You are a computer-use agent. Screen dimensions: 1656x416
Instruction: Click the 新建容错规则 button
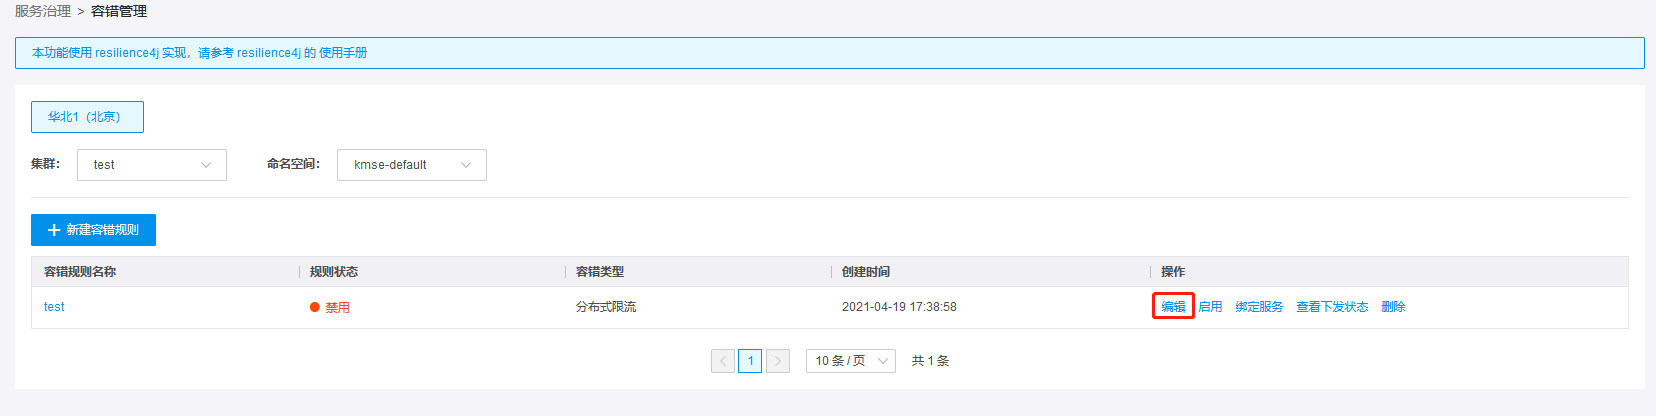point(93,230)
